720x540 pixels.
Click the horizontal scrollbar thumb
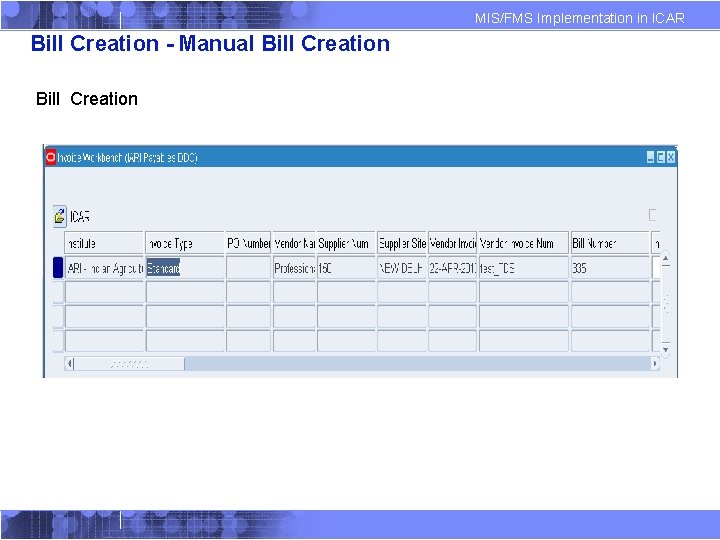[x=129, y=364]
